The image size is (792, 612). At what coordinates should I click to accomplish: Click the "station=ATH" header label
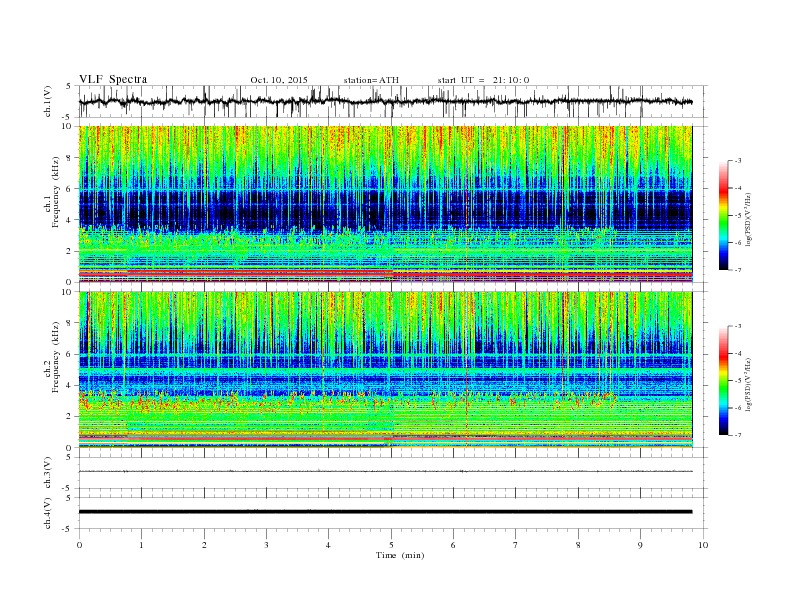click(371, 80)
